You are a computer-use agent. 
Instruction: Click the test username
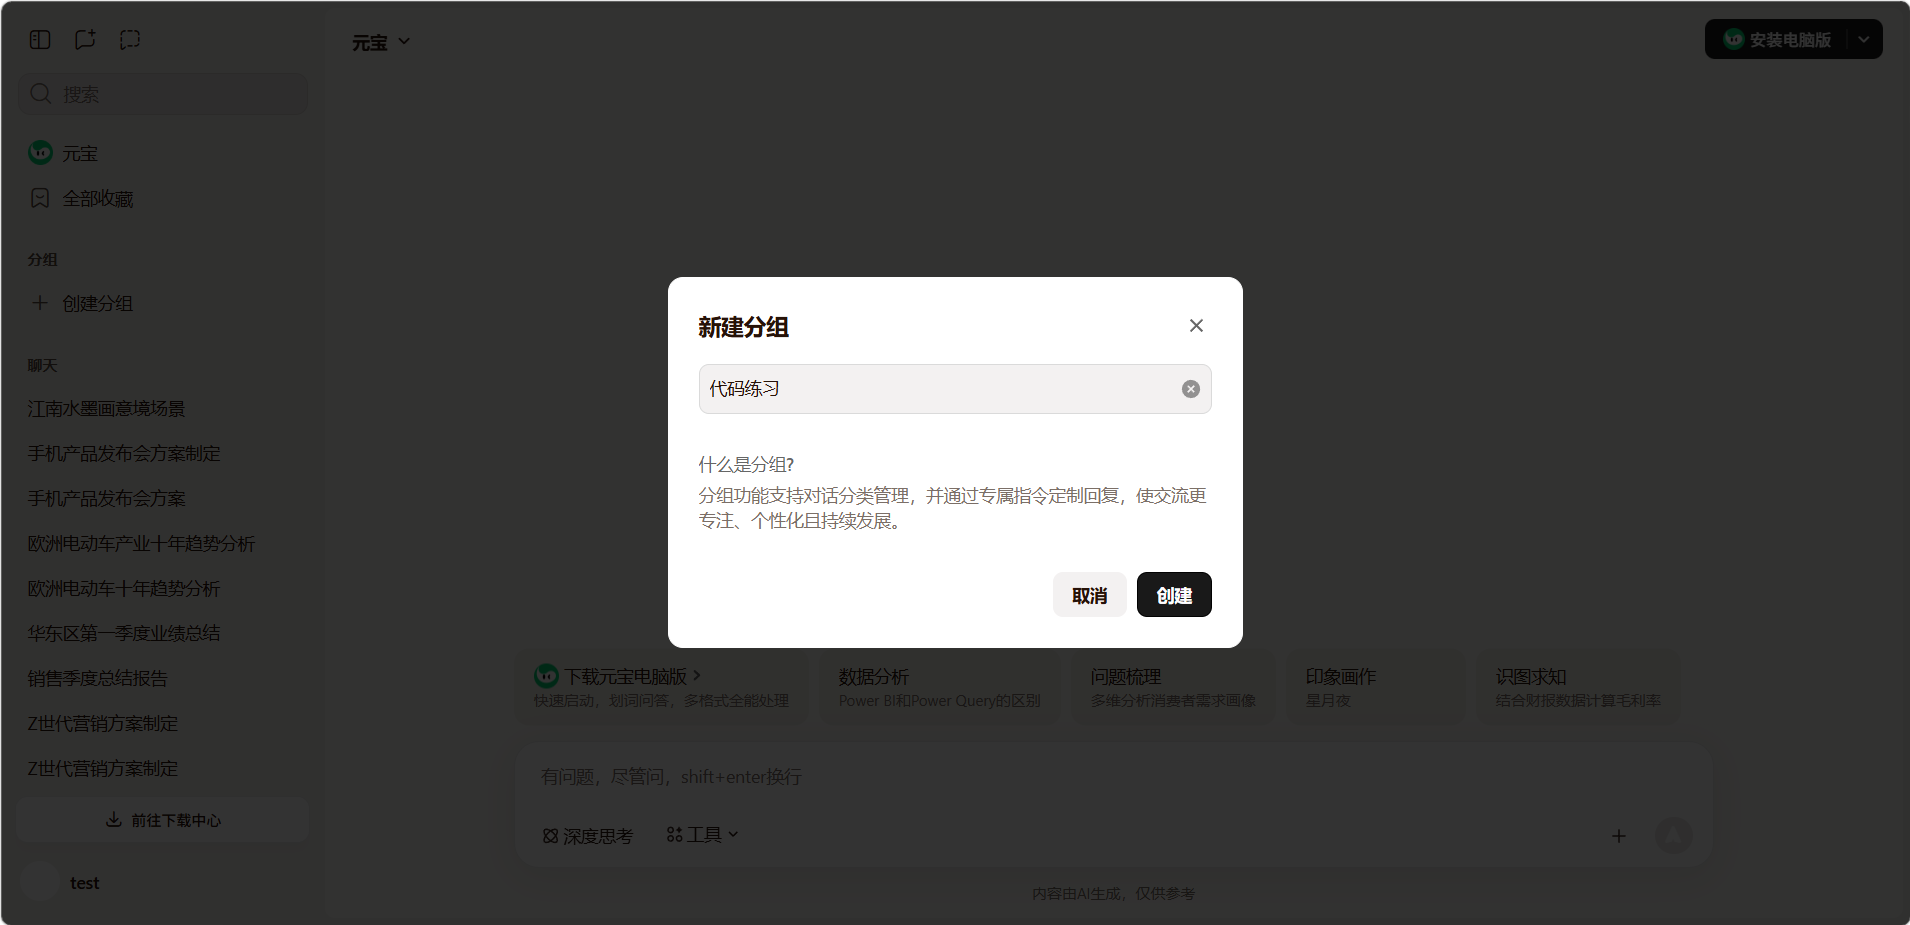85,883
